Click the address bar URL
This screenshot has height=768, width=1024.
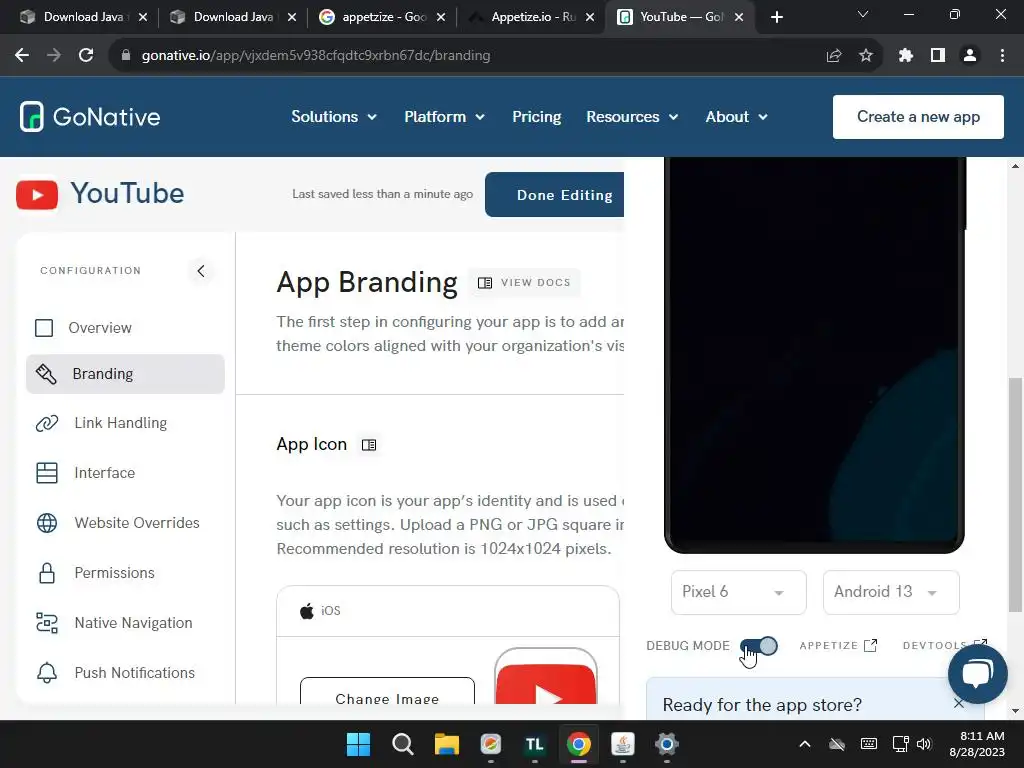click(316, 56)
